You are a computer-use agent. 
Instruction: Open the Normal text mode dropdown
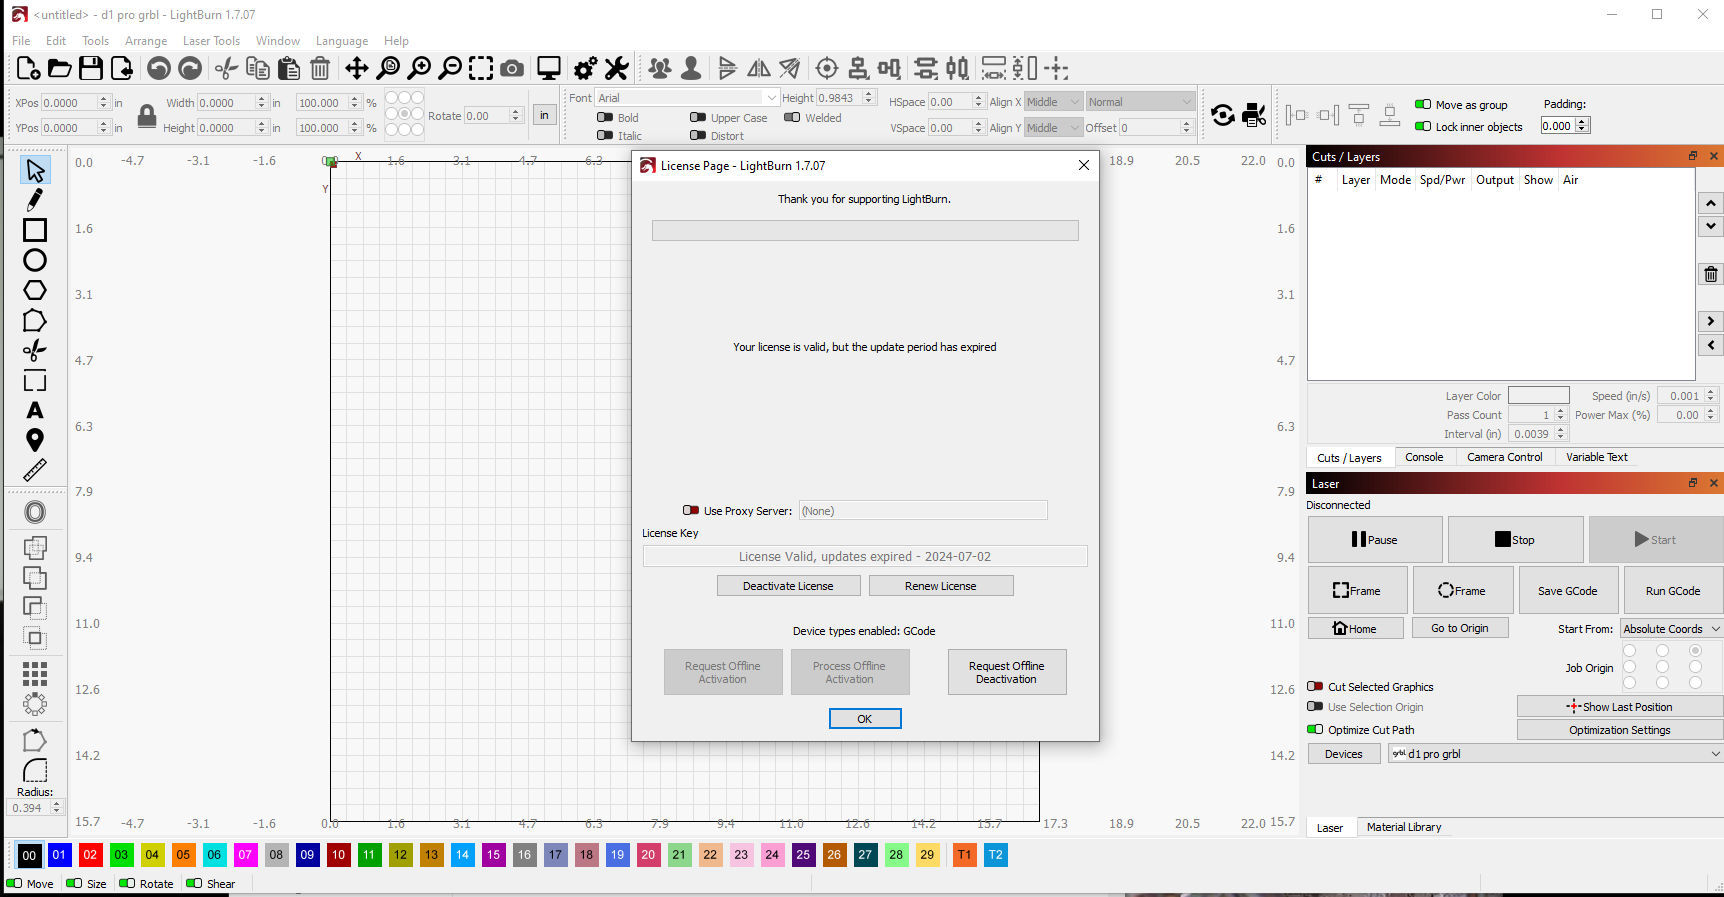tap(1140, 102)
